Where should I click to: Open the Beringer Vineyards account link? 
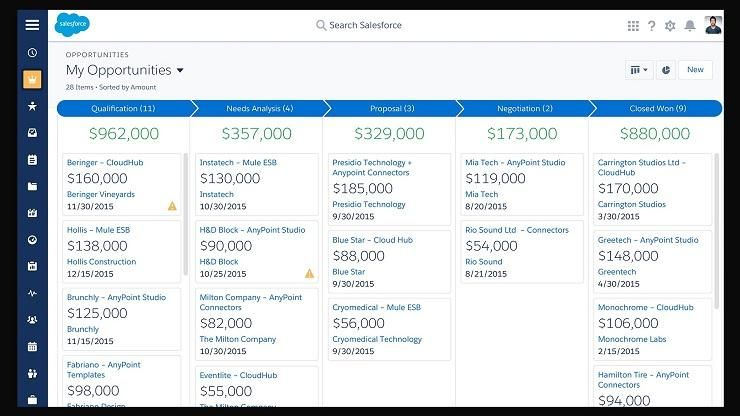(101, 194)
